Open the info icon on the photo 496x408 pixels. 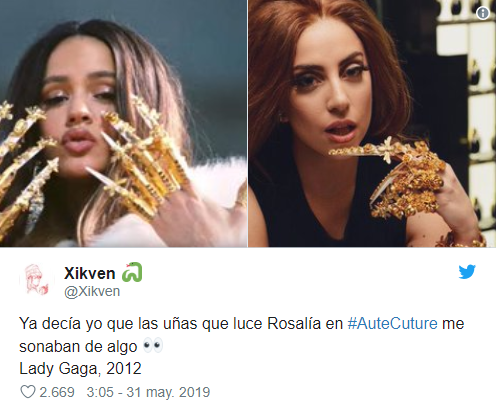click(x=483, y=13)
